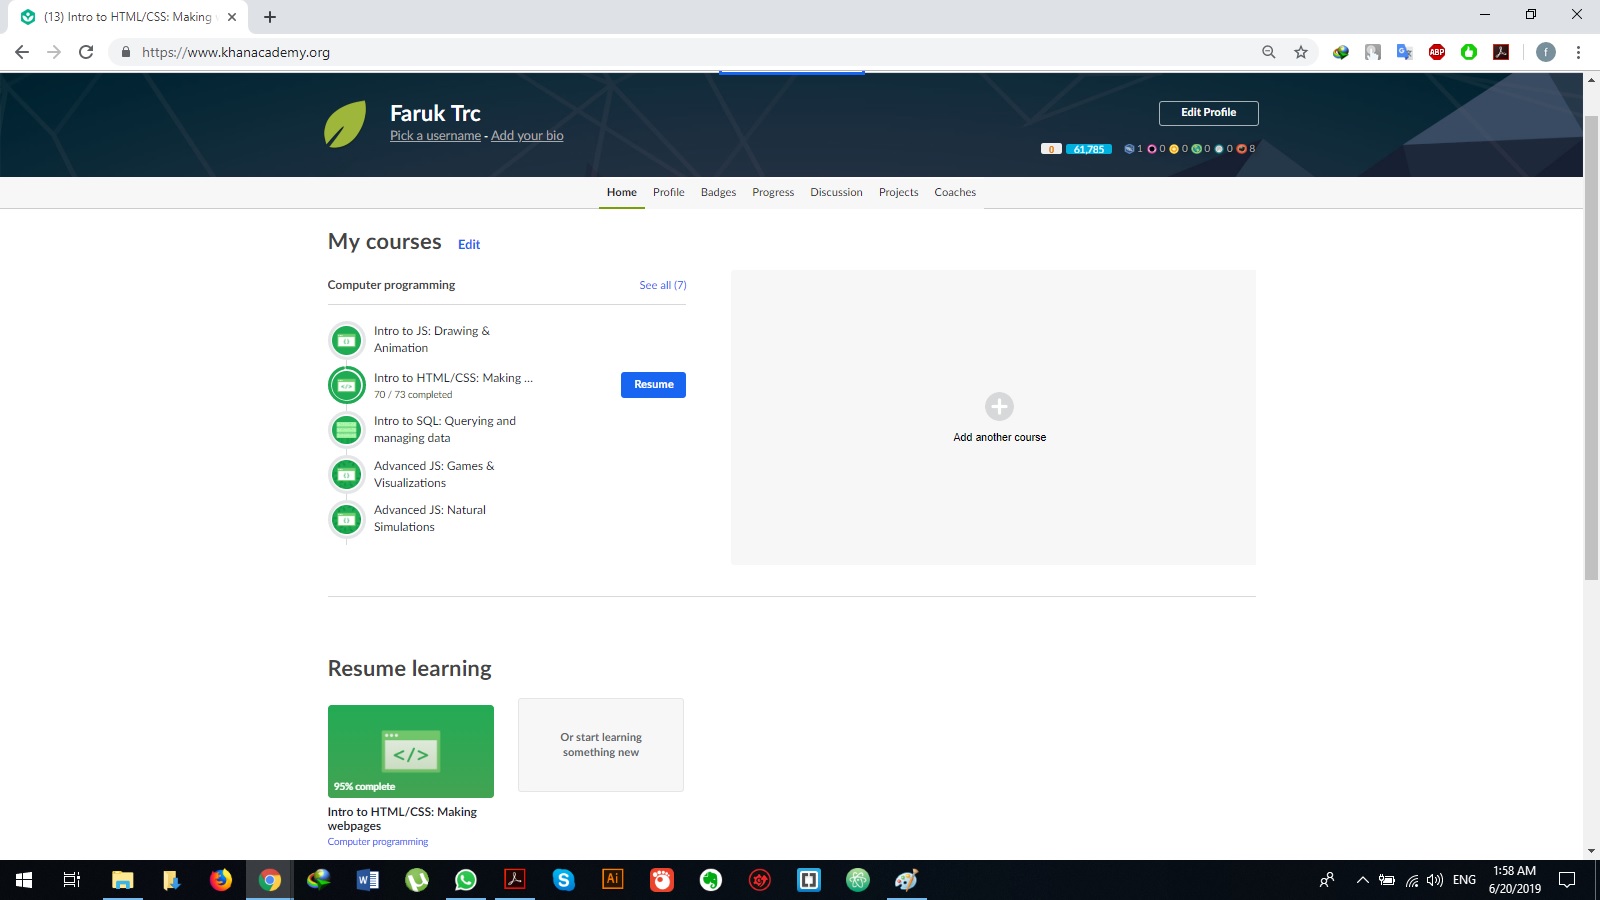
Task: Open Intro to SQL: Querying and managing data
Action: pyautogui.click(x=445, y=429)
